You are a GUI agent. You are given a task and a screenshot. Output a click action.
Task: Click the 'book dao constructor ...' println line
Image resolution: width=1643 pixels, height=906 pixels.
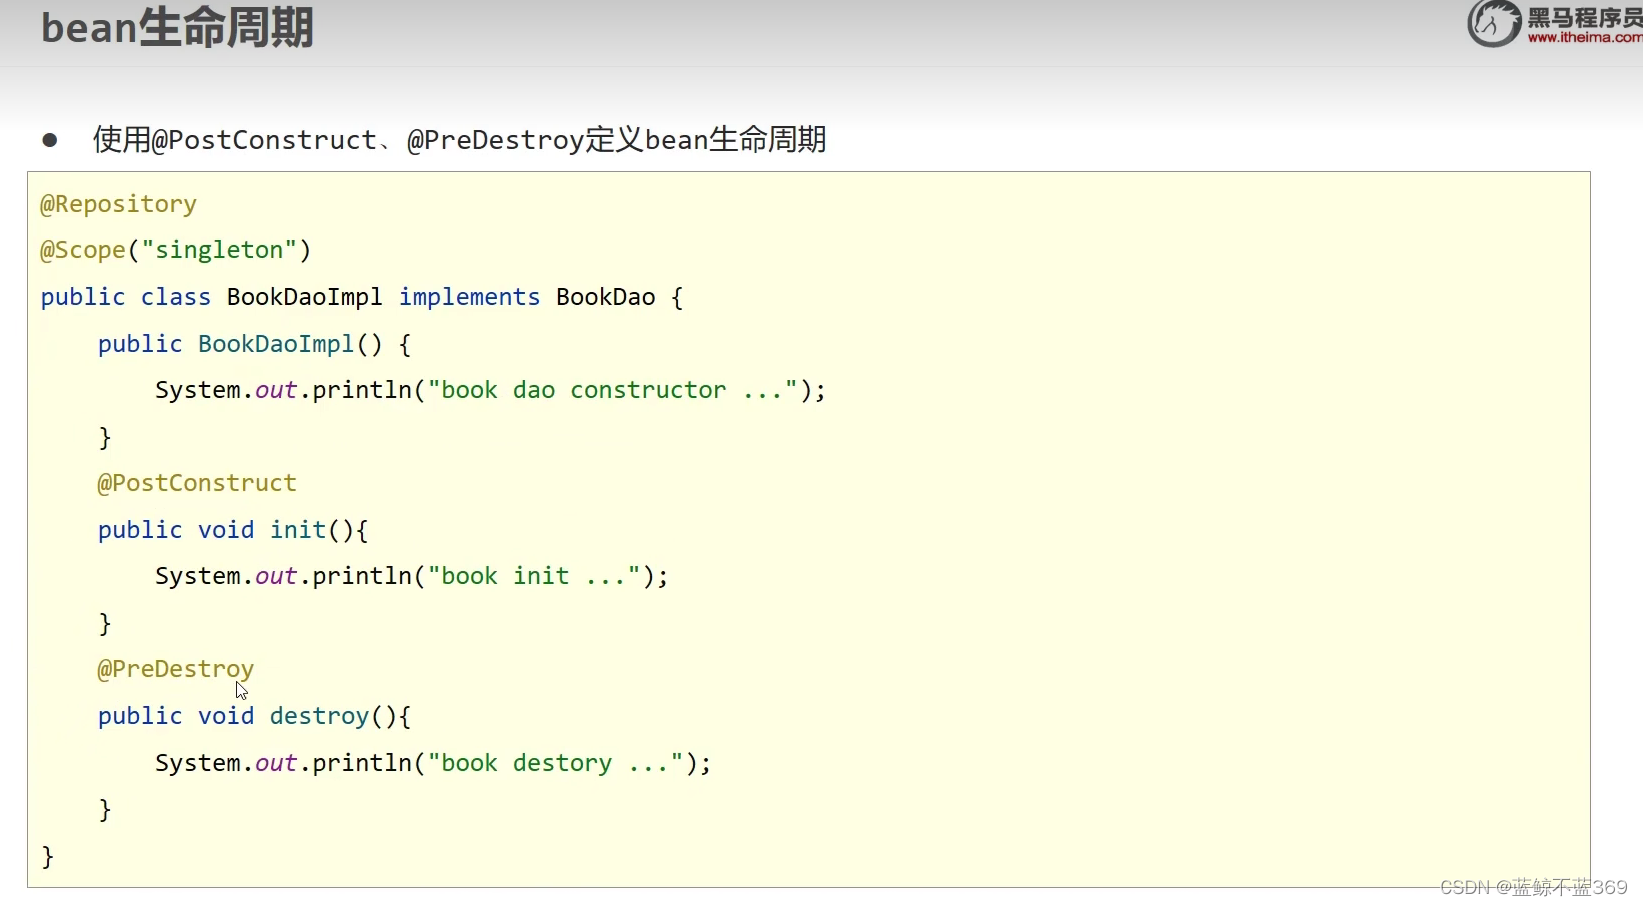click(x=491, y=390)
